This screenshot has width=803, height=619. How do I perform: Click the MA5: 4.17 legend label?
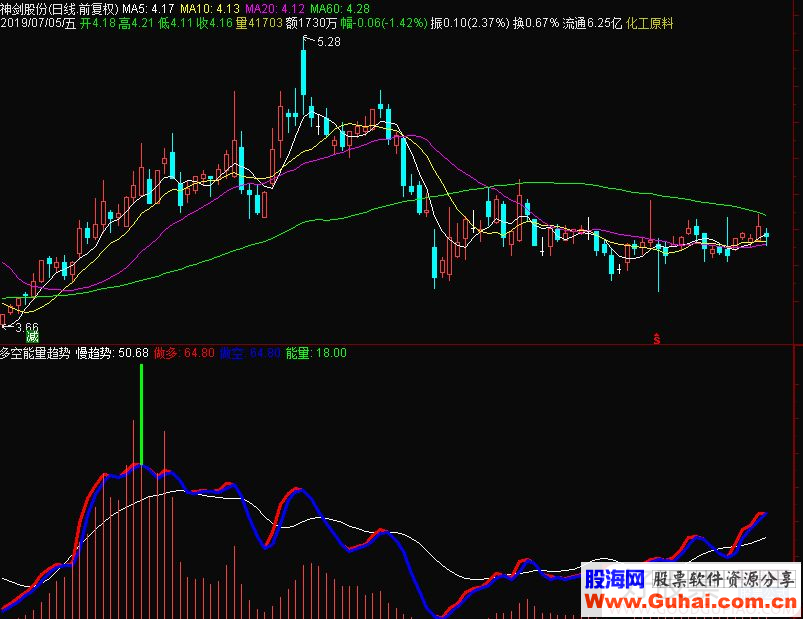pos(148,9)
